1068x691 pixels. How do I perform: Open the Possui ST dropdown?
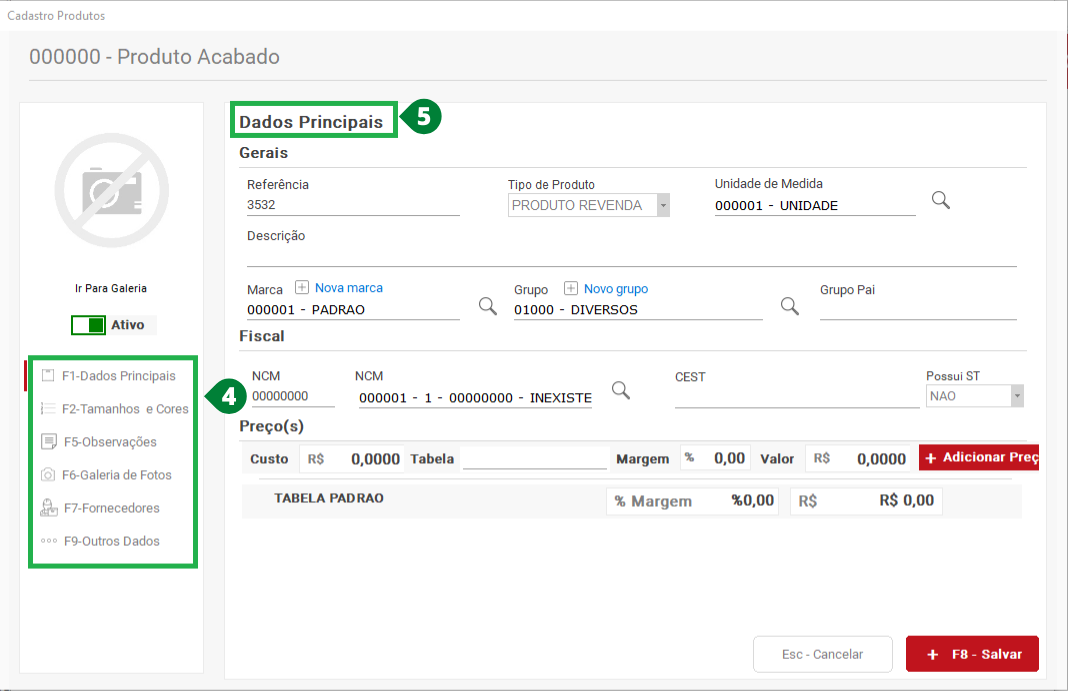pyautogui.click(x=975, y=396)
